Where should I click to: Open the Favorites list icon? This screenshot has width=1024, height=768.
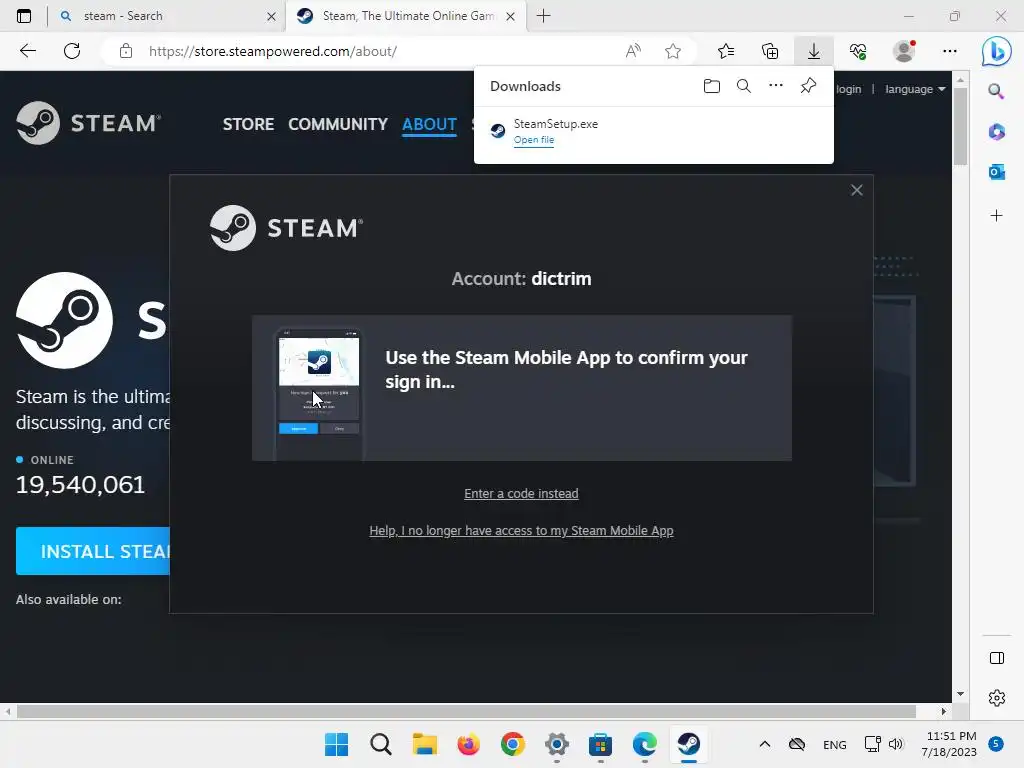726,51
